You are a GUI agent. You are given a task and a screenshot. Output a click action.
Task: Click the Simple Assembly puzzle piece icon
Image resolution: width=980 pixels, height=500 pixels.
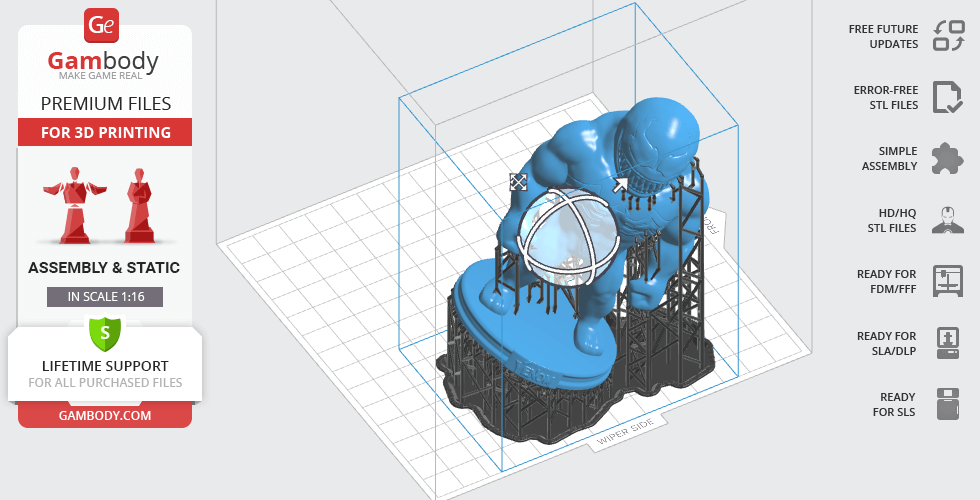click(947, 159)
